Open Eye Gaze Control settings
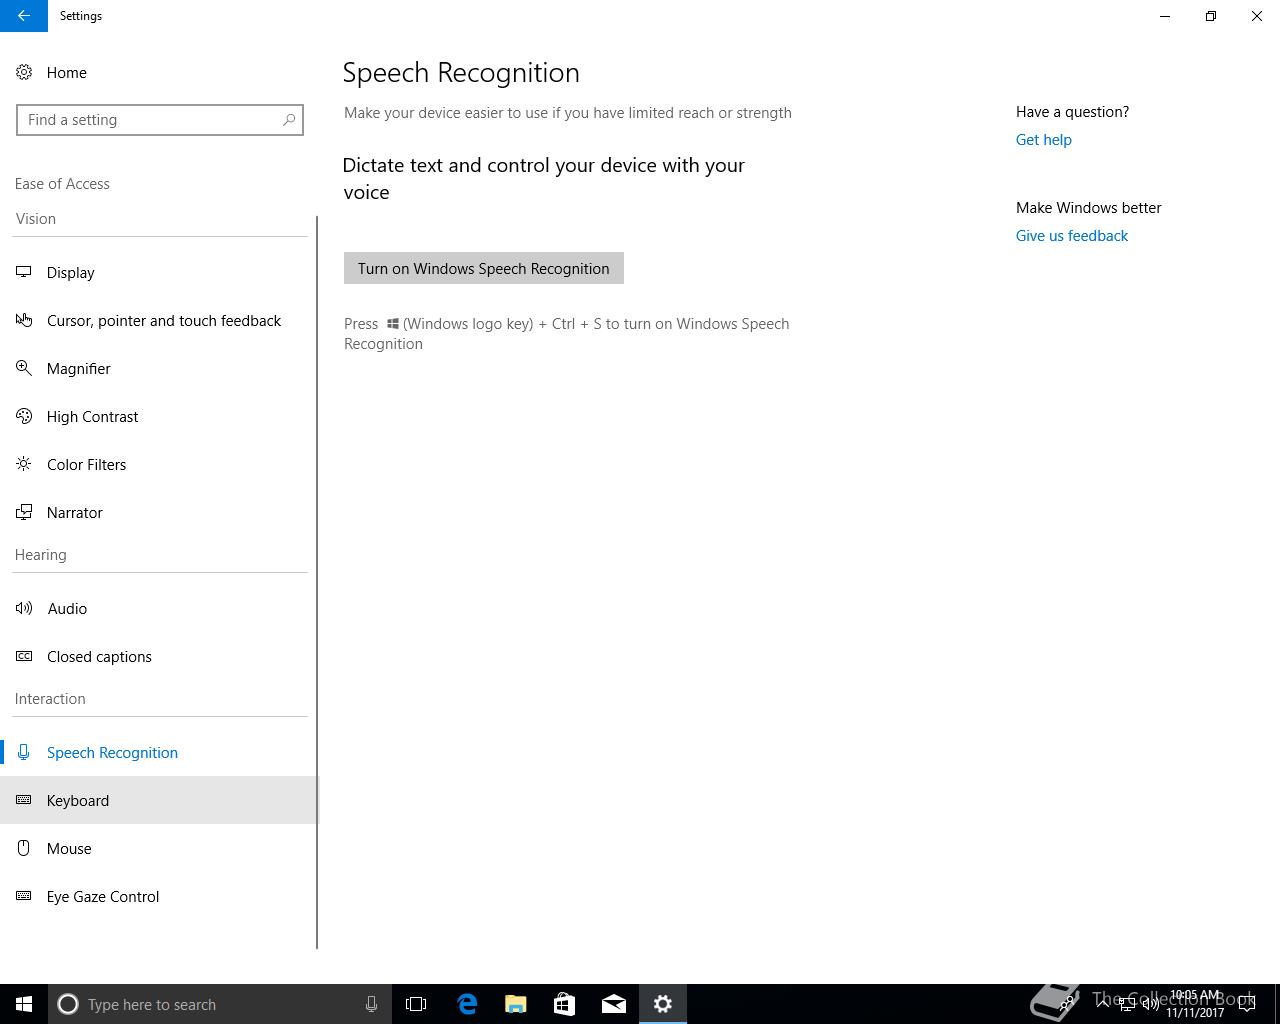 160,896
